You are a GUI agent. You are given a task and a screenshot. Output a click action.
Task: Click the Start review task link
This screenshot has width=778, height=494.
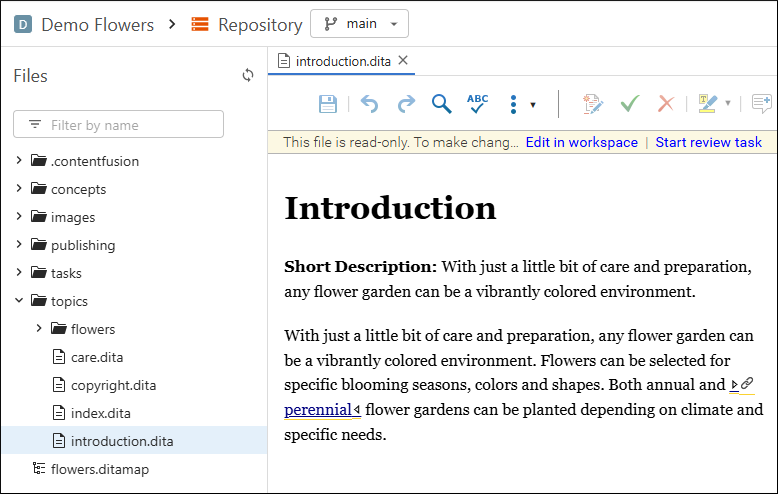tap(708, 142)
